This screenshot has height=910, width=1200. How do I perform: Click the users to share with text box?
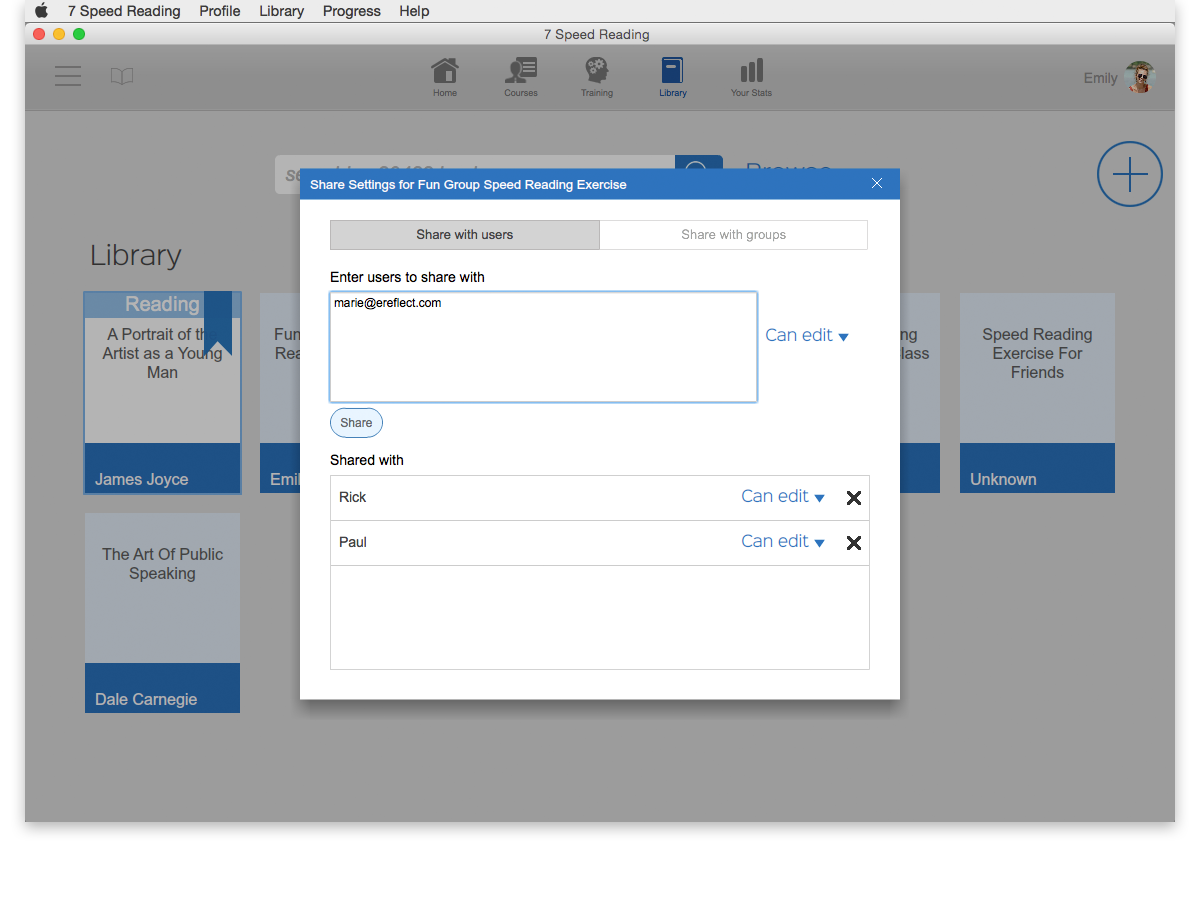pyautogui.click(x=543, y=347)
